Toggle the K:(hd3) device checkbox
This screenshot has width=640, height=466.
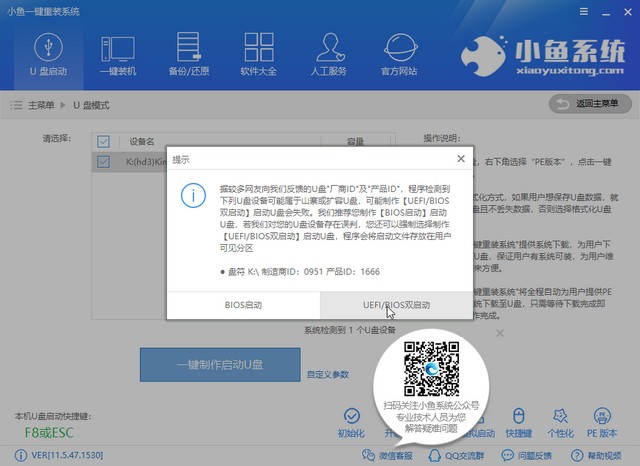coord(102,160)
